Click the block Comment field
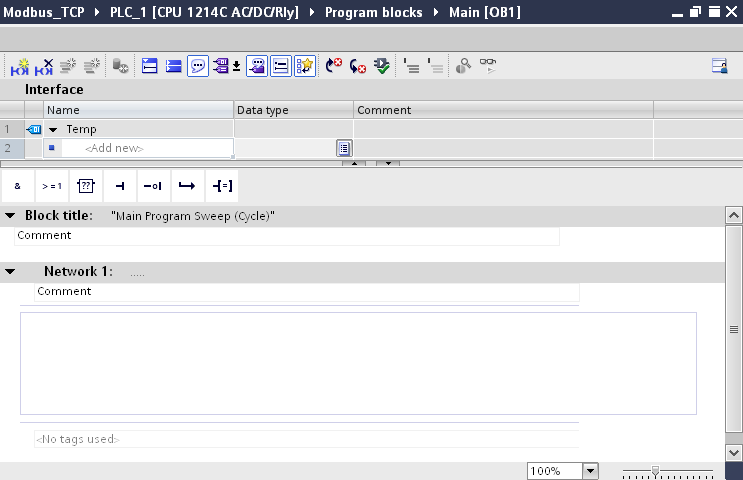Image resolution: width=743 pixels, height=480 pixels. tap(287, 236)
